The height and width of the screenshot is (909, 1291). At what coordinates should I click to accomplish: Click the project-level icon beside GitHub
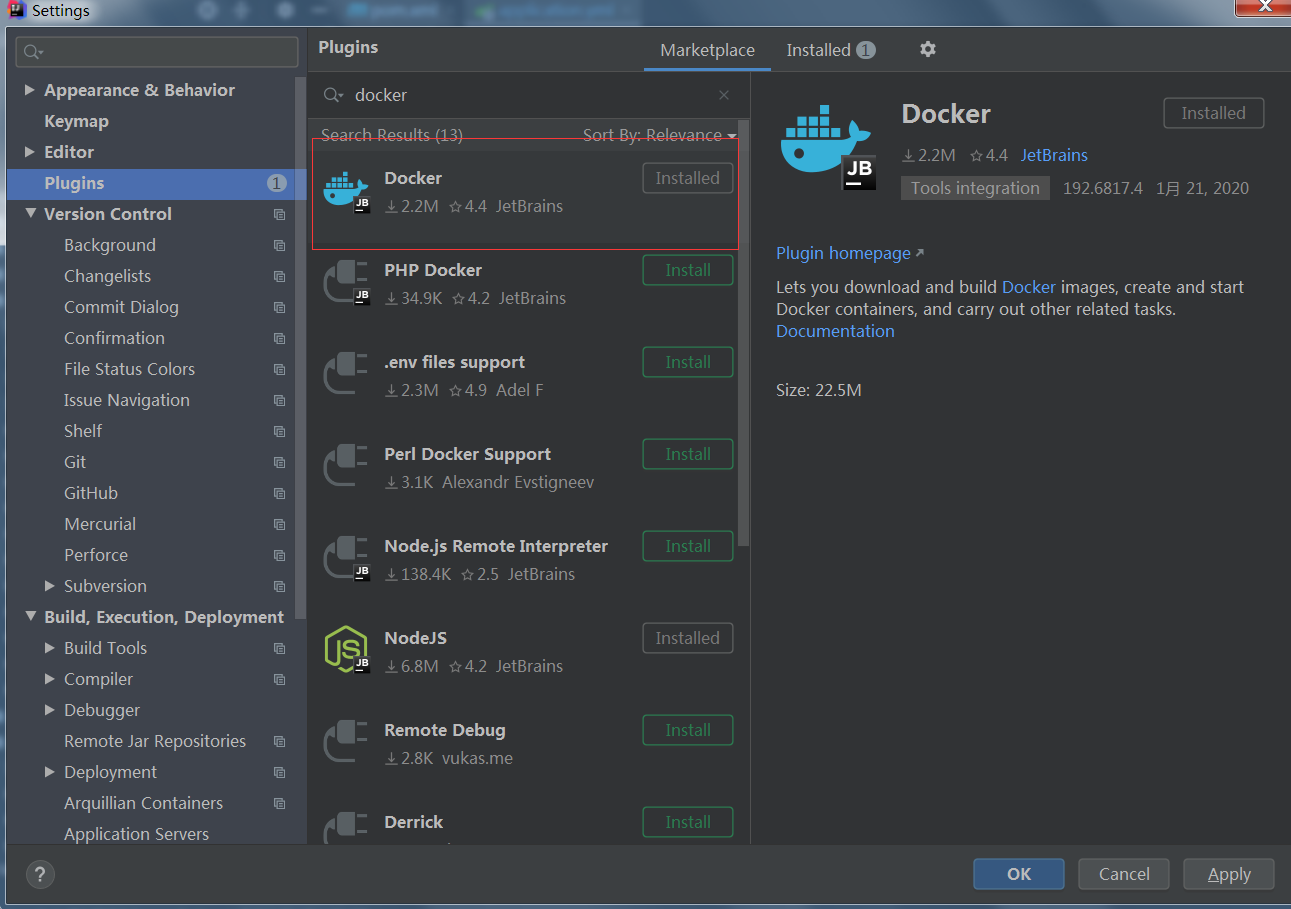pyautogui.click(x=279, y=493)
